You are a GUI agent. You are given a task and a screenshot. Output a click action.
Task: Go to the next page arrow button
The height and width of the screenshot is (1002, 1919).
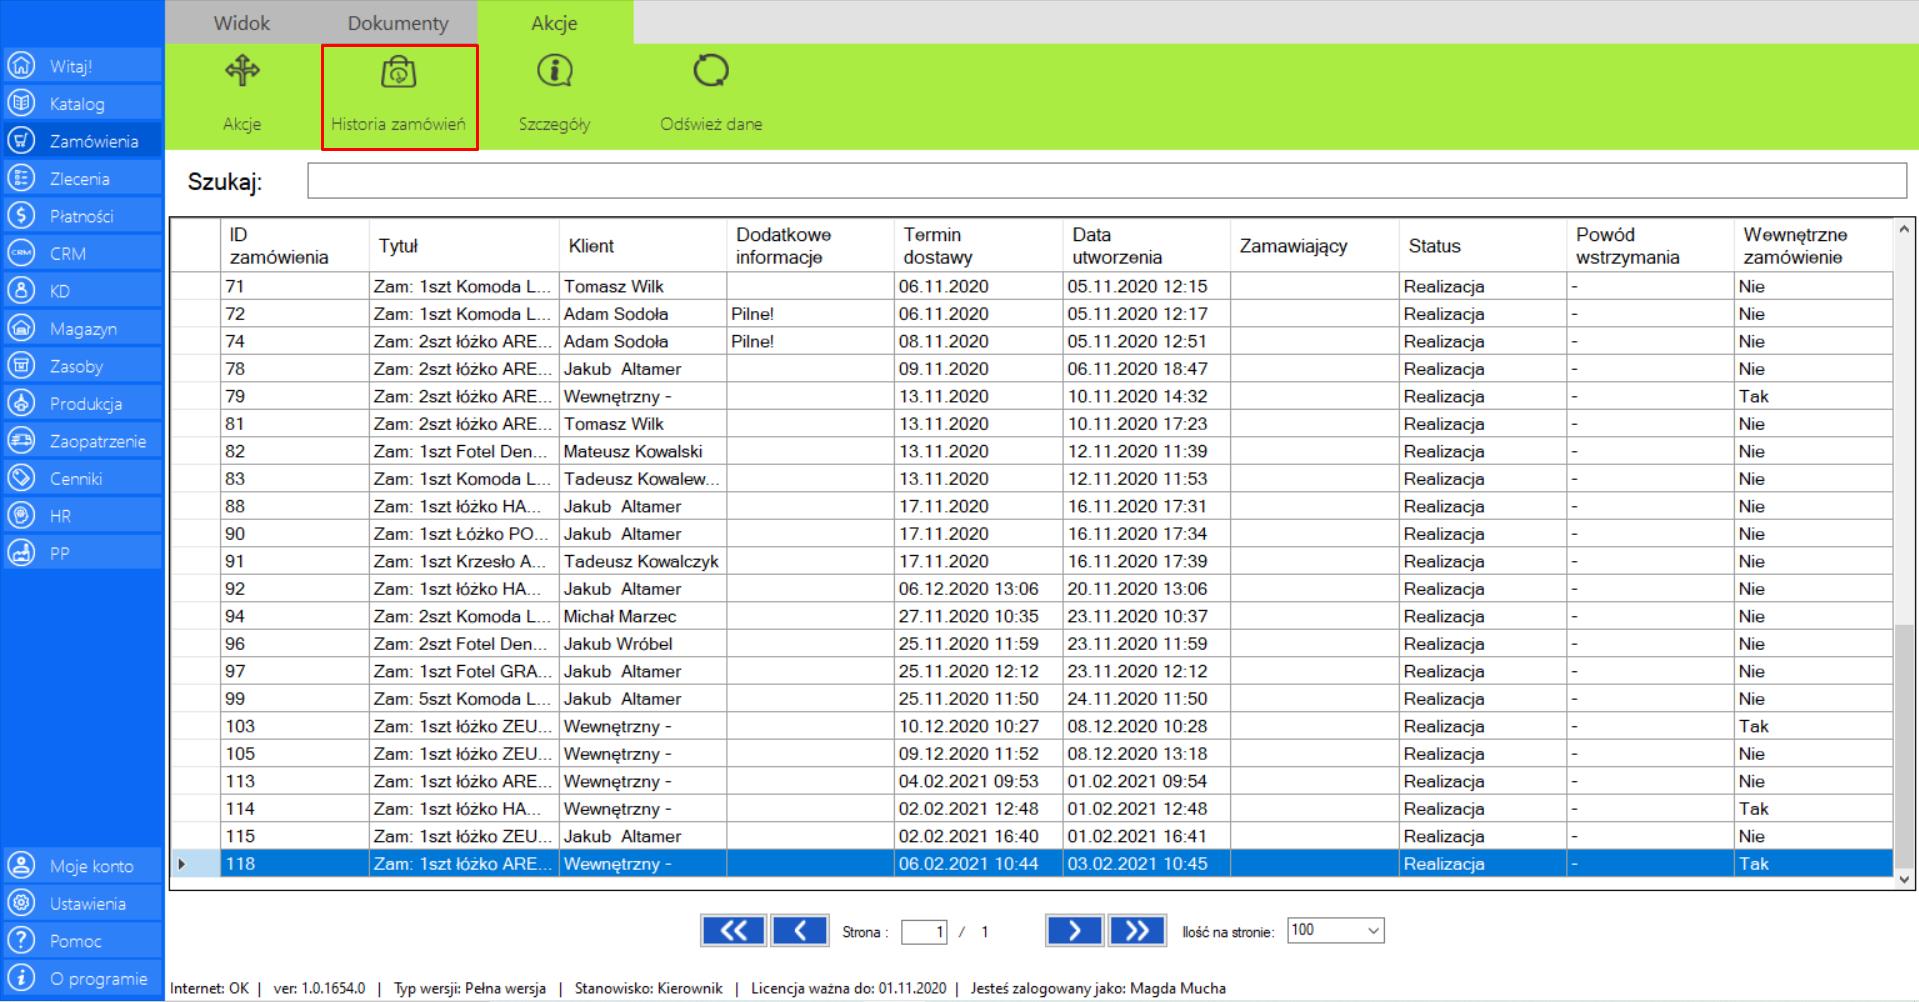click(x=1074, y=931)
